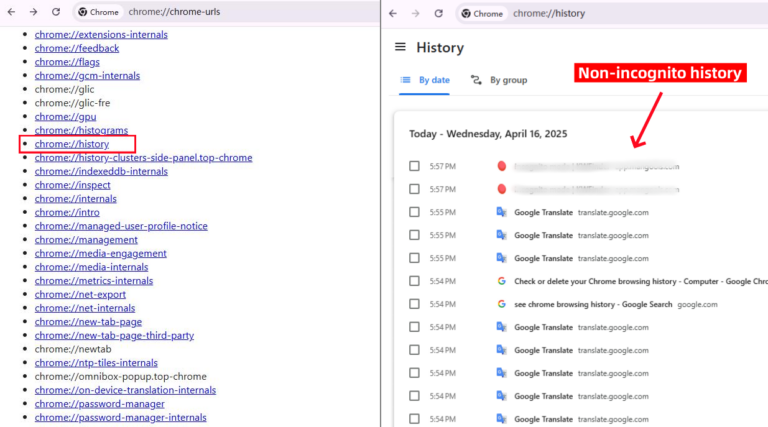Image resolution: width=768 pixels, height=427 pixels.
Task: Open chrome://media-internals link
Action: 91,267
